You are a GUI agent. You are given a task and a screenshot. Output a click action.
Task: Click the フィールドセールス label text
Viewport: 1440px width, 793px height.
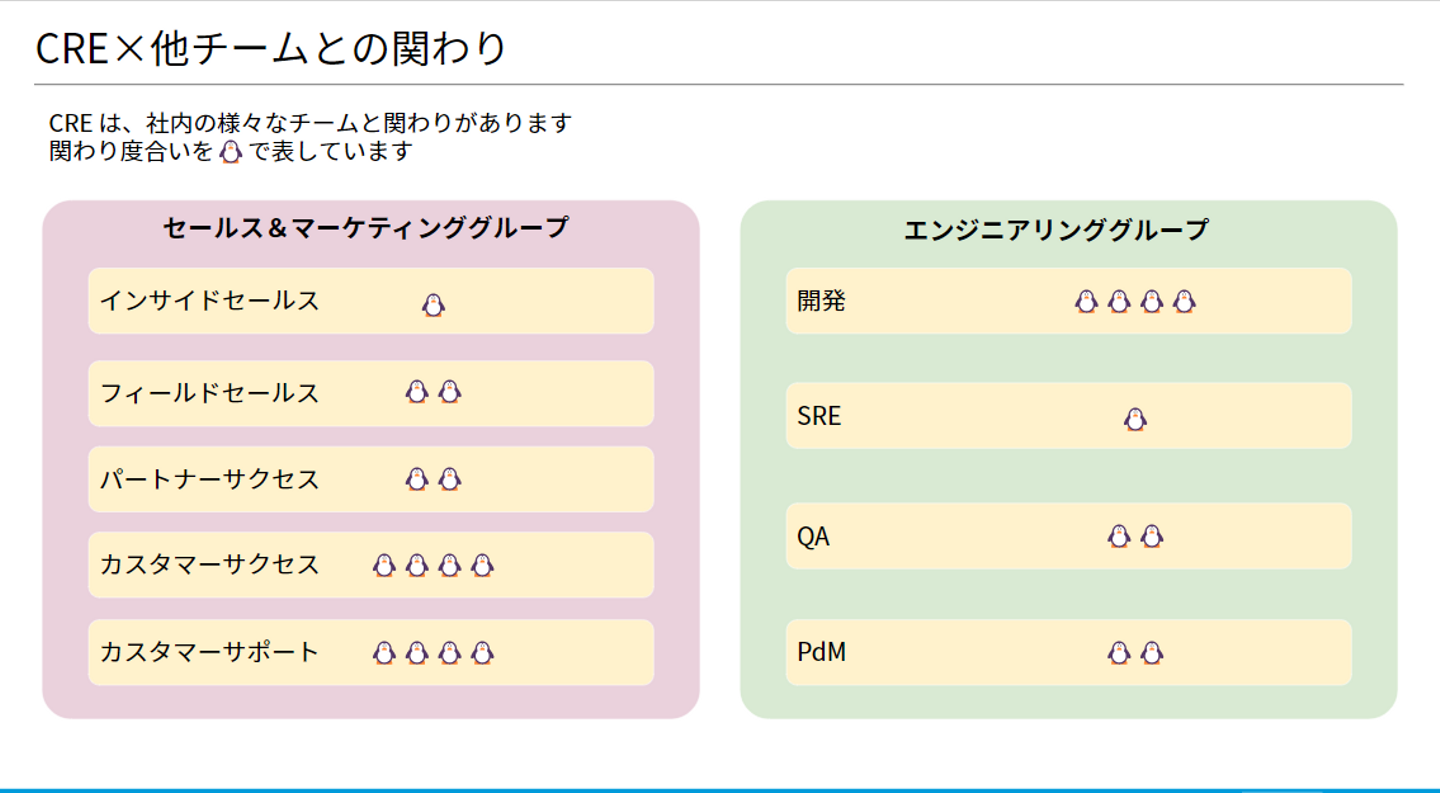[209, 393]
